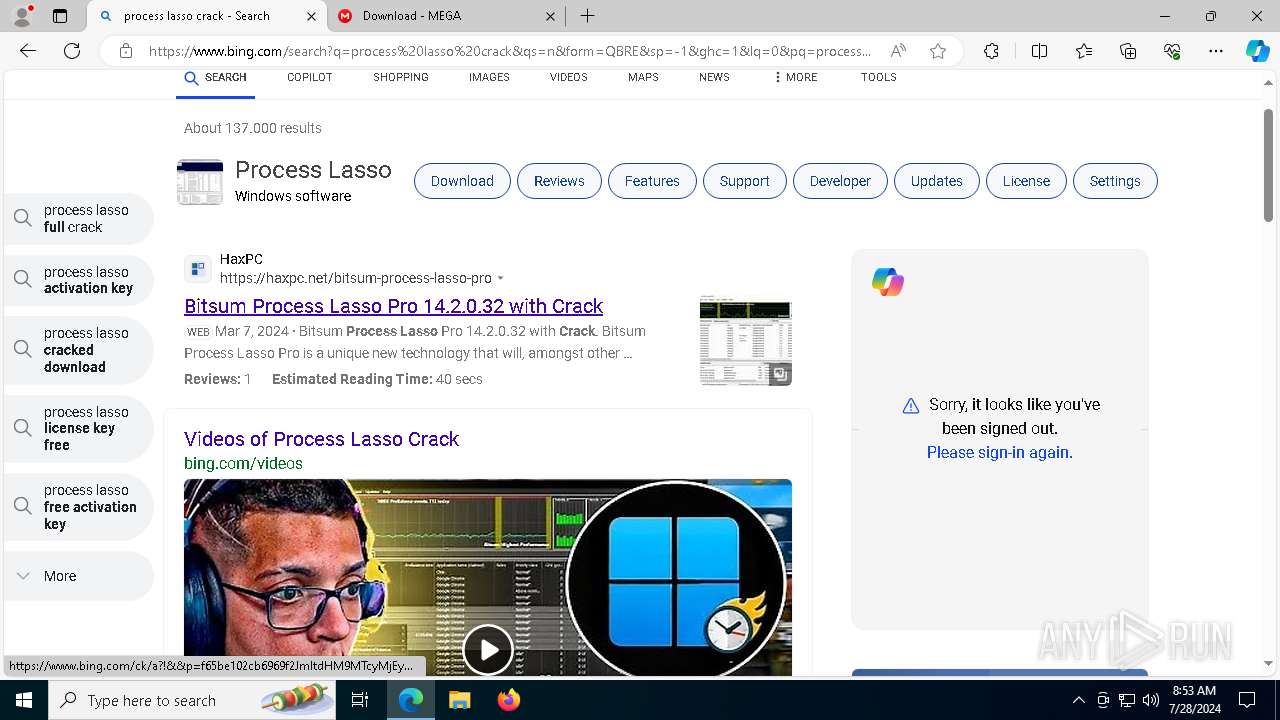Search process lasso license key free

pyautogui.click(x=78, y=428)
